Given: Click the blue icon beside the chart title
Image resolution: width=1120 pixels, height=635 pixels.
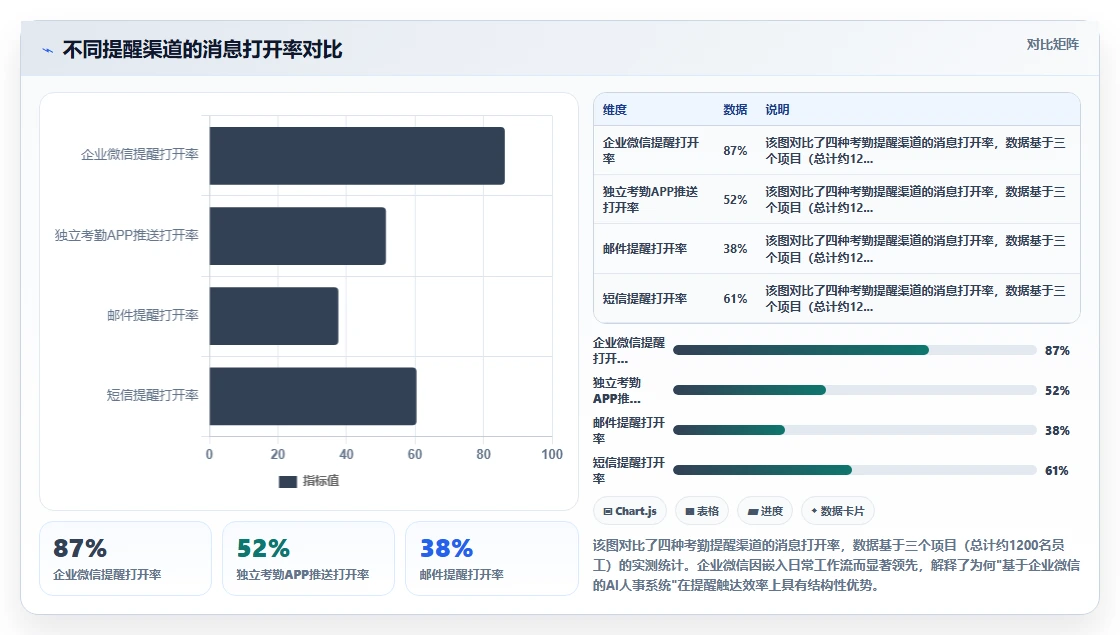Looking at the screenshot, I should (x=48, y=50).
